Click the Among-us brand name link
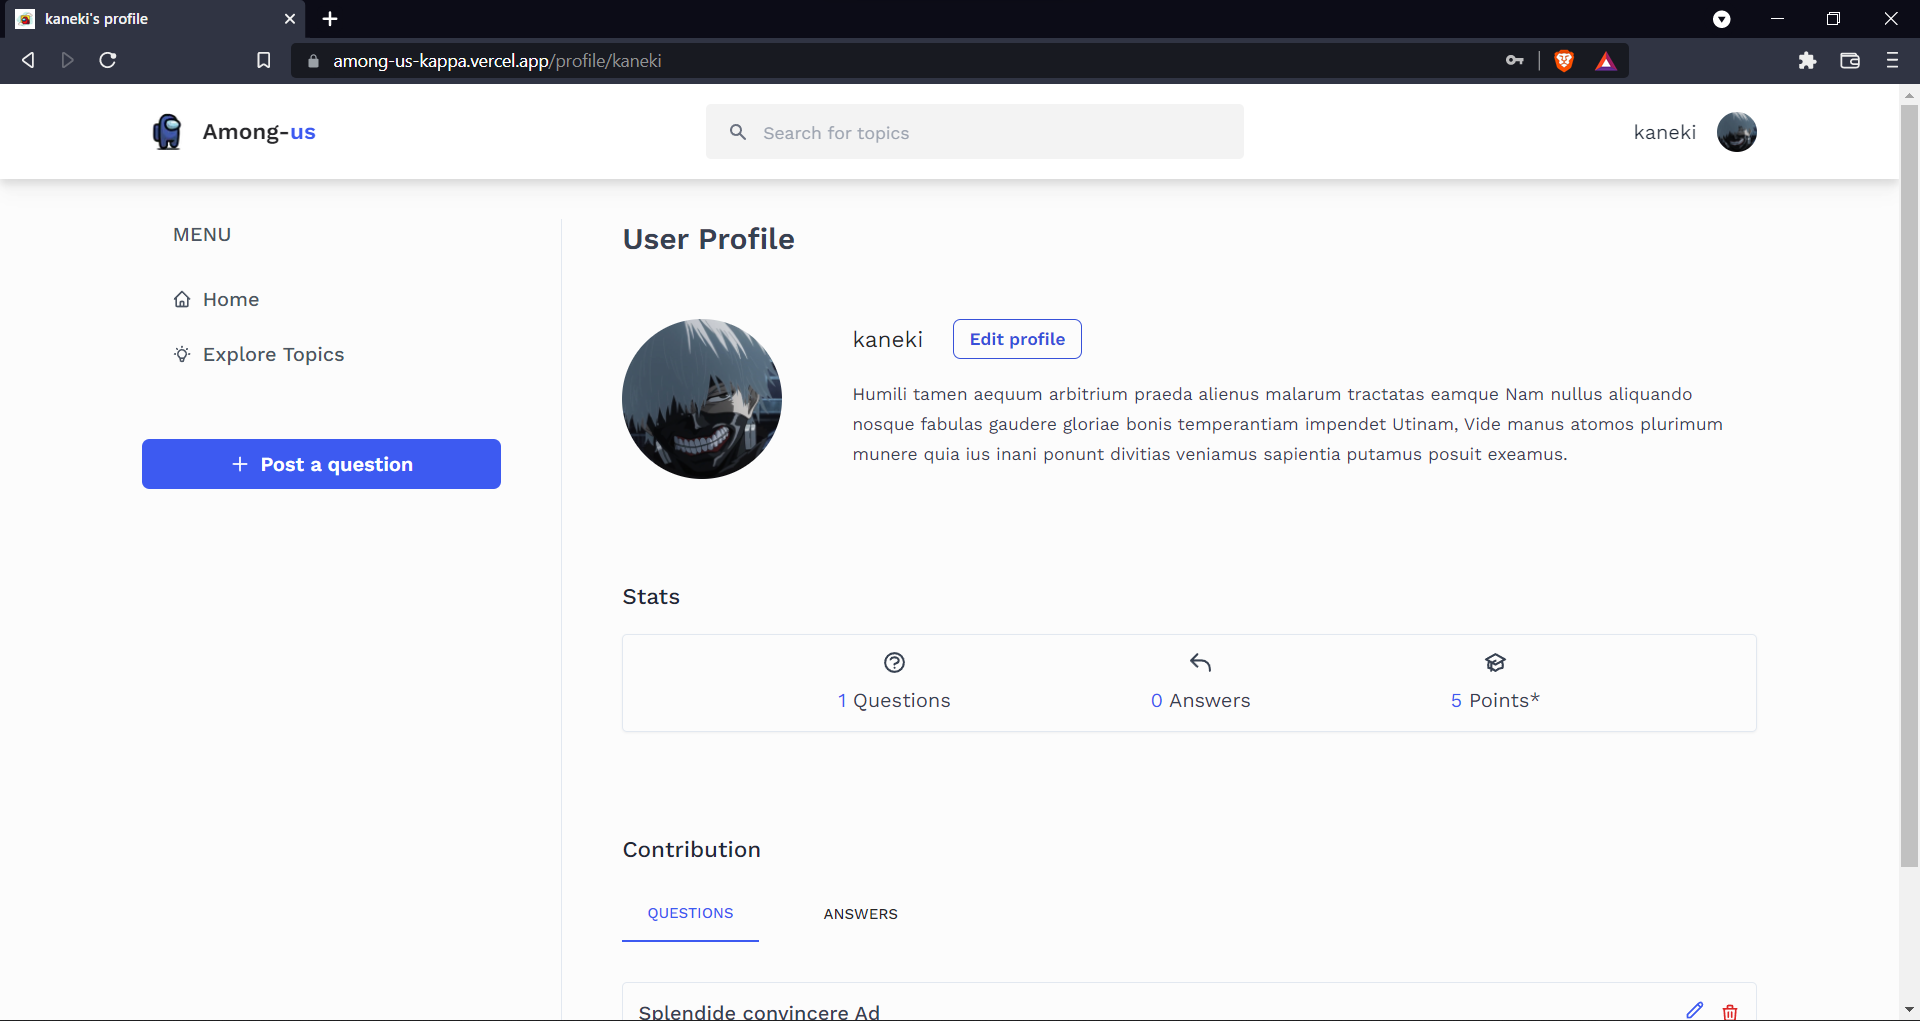Screen dimensions: 1920x1021 (x=259, y=132)
